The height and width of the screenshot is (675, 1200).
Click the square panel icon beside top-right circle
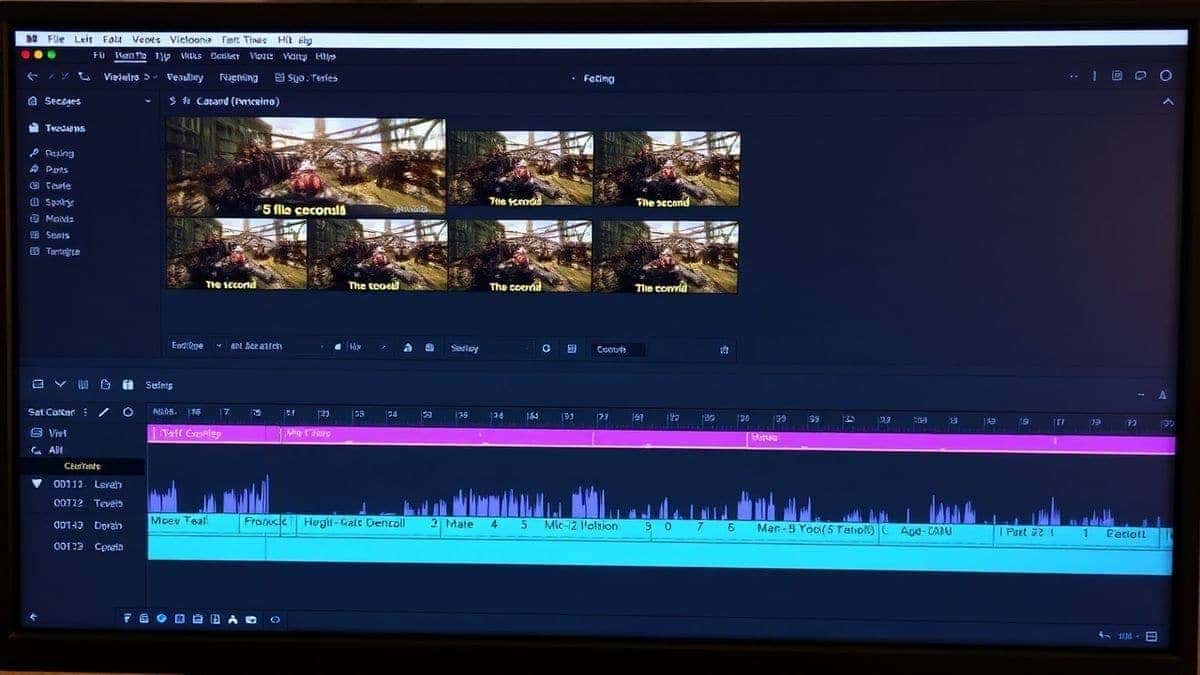[1141, 76]
